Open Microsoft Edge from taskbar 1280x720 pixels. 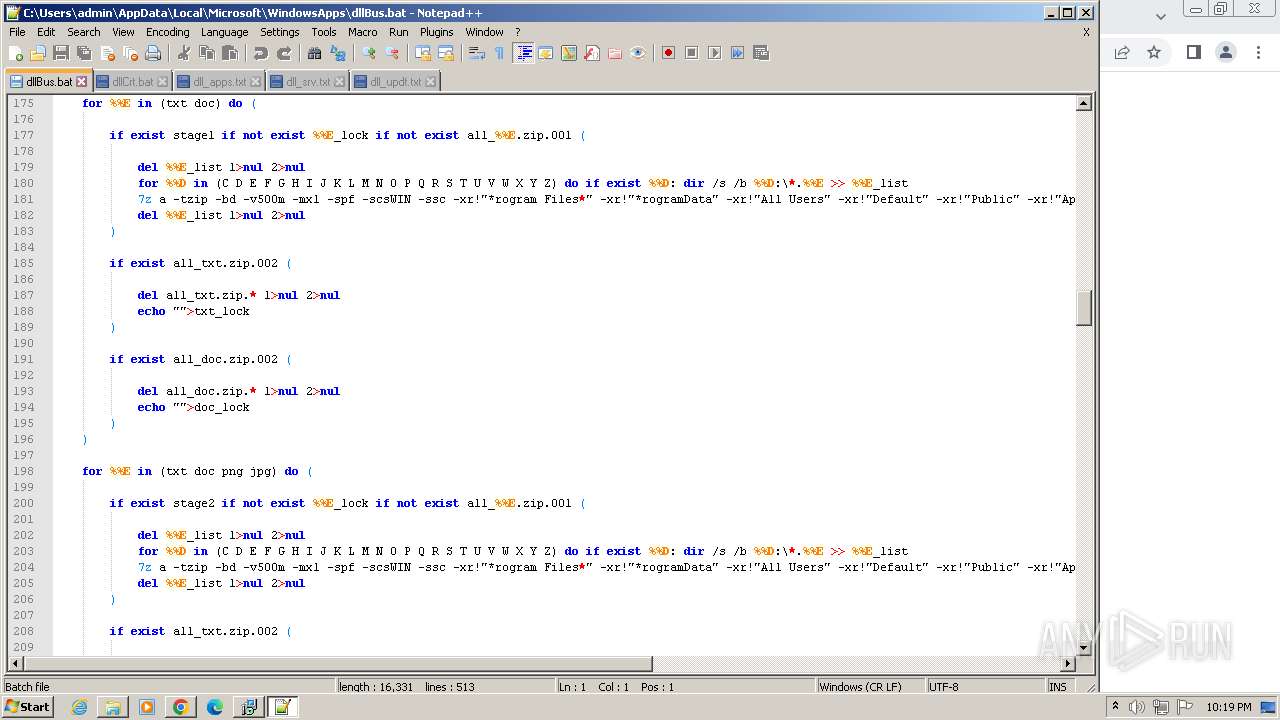pos(214,707)
